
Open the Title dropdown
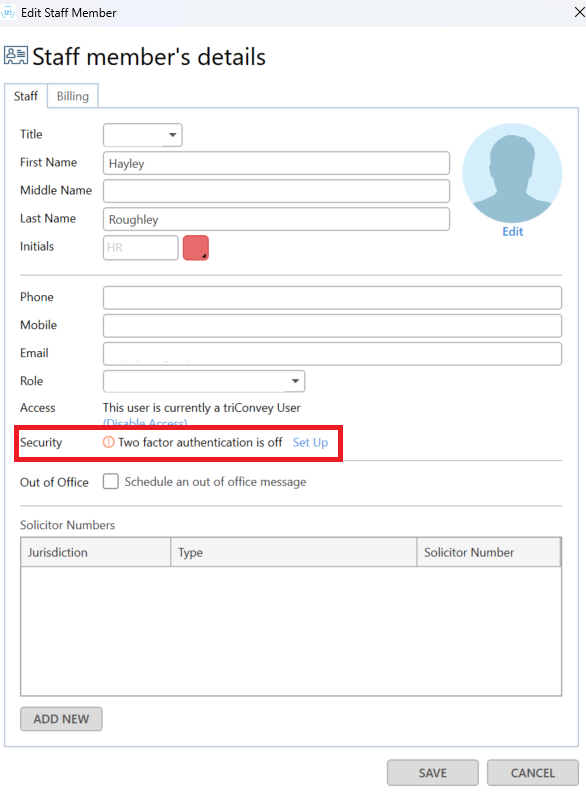point(142,135)
